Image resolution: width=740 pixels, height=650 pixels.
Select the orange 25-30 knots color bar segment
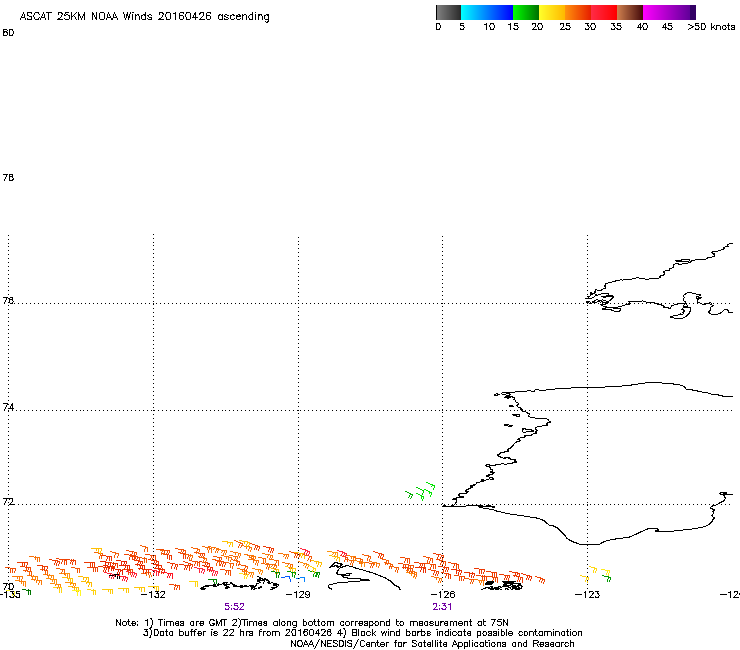(x=578, y=12)
